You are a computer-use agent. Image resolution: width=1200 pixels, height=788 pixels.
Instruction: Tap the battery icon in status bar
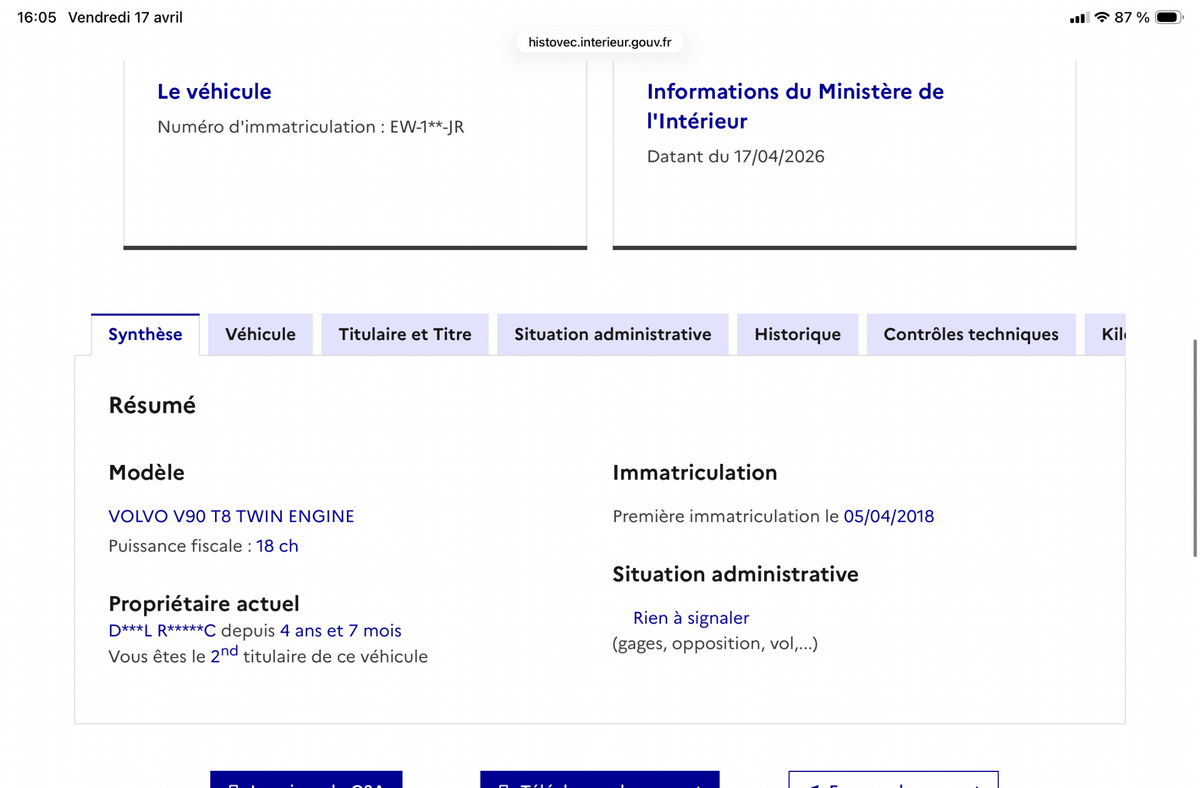point(1168,18)
